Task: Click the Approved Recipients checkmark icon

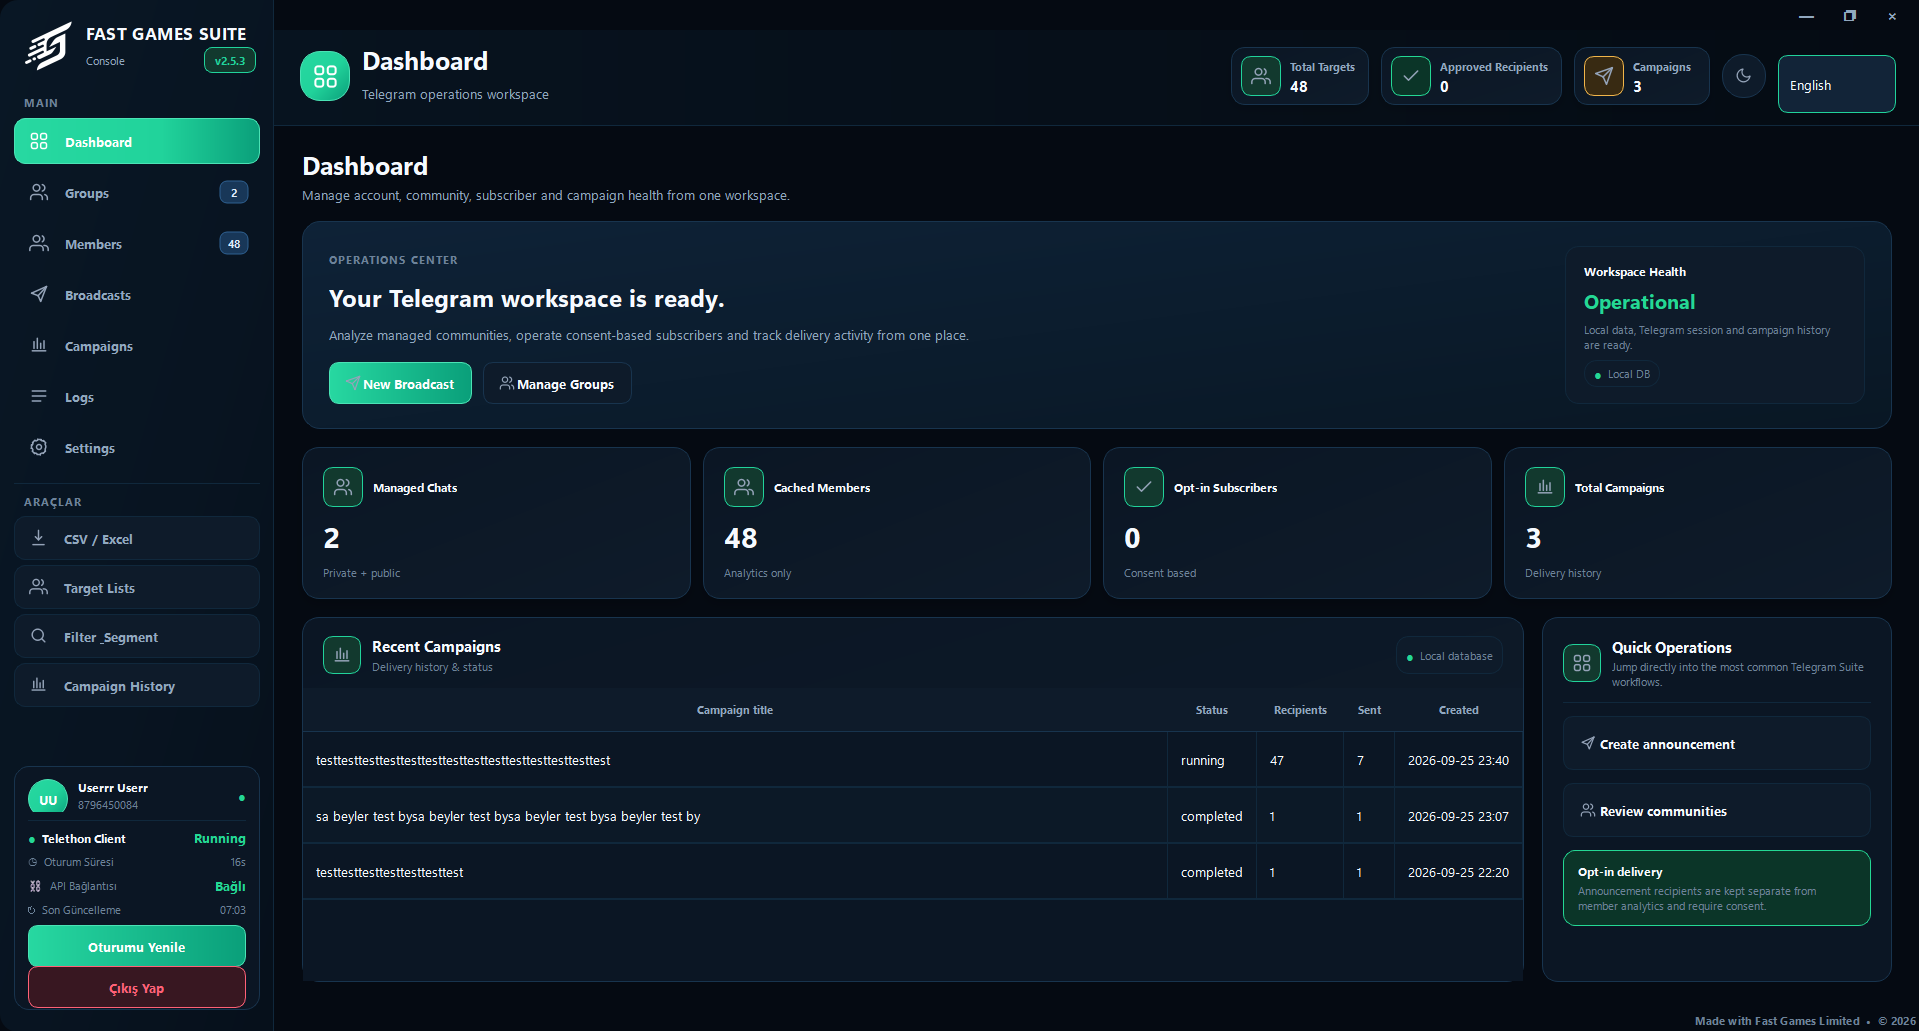Action: point(1411,76)
